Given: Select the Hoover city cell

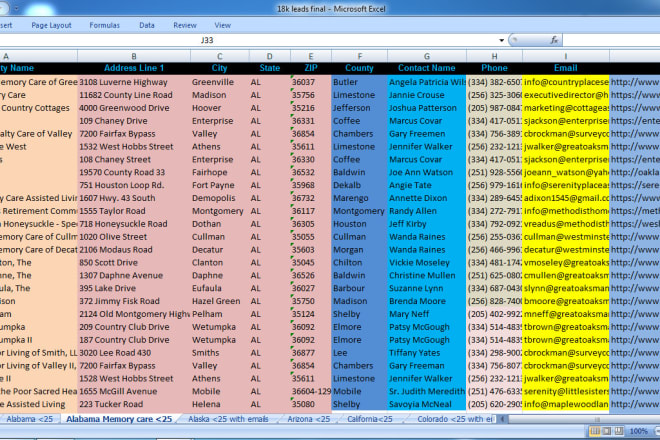Looking at the screenshot, I should (x=219, y=108).
